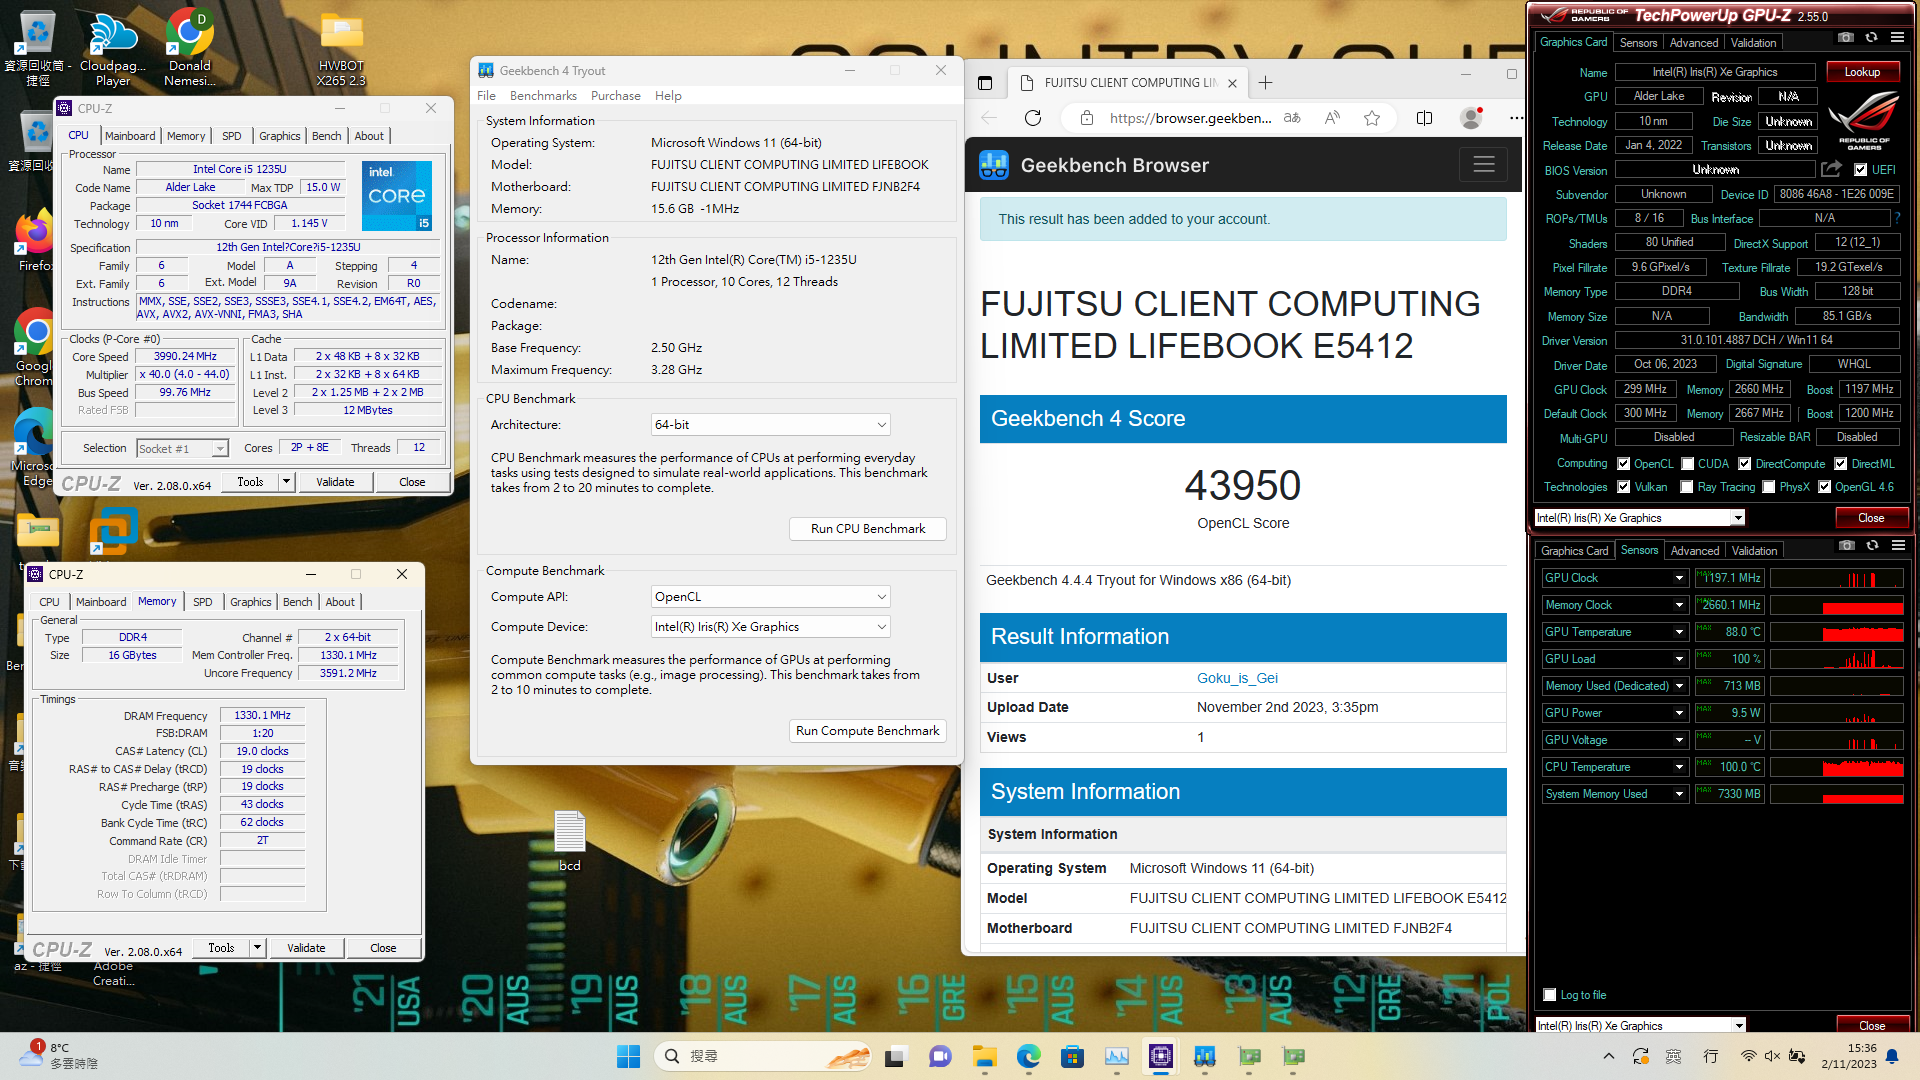1920x1080 pixels.
Task: Toggle the PhysX checkbox in GPU-Z
Action: pyautogui.click(x=1769, y=487)
